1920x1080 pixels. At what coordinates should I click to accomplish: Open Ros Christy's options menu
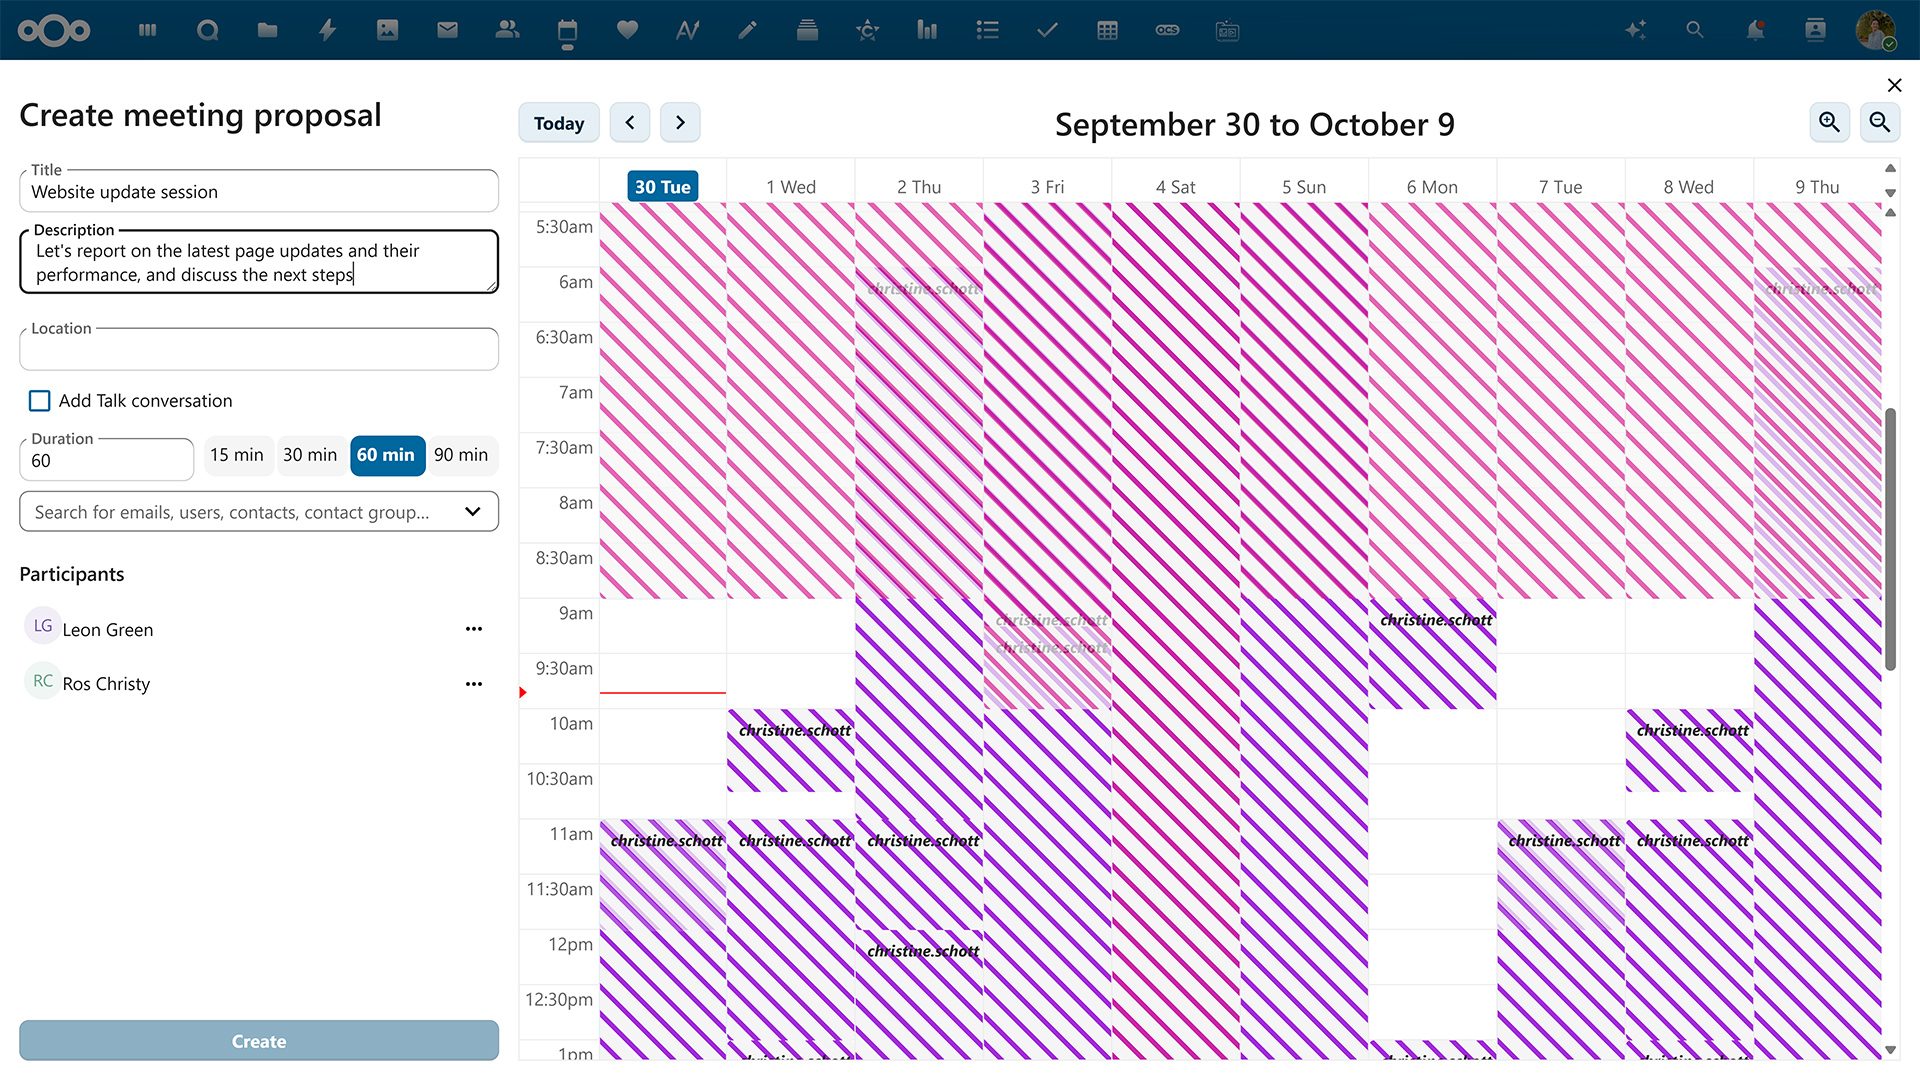[x=474, y=684]
